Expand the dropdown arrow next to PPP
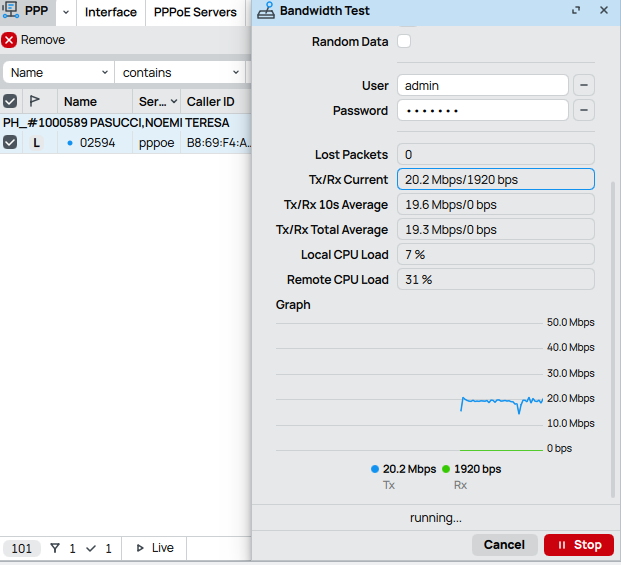The height and width of the screenshot is (565, 621). point(66,12)
